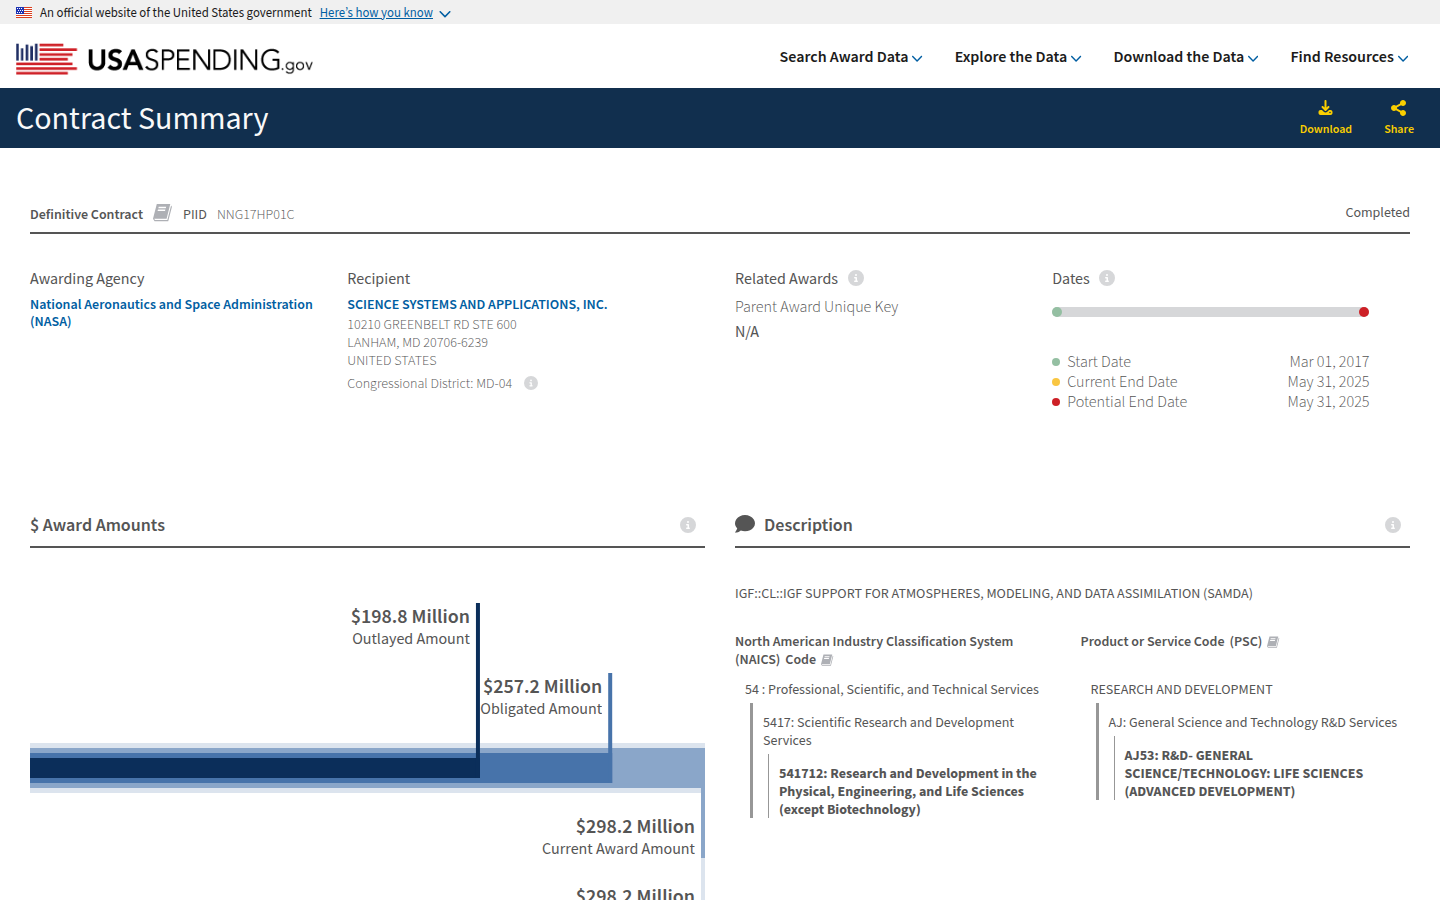This screenshot has width=1440, height=900.
Task: Click info icon next to Dates
Action: click(1107, 278)
